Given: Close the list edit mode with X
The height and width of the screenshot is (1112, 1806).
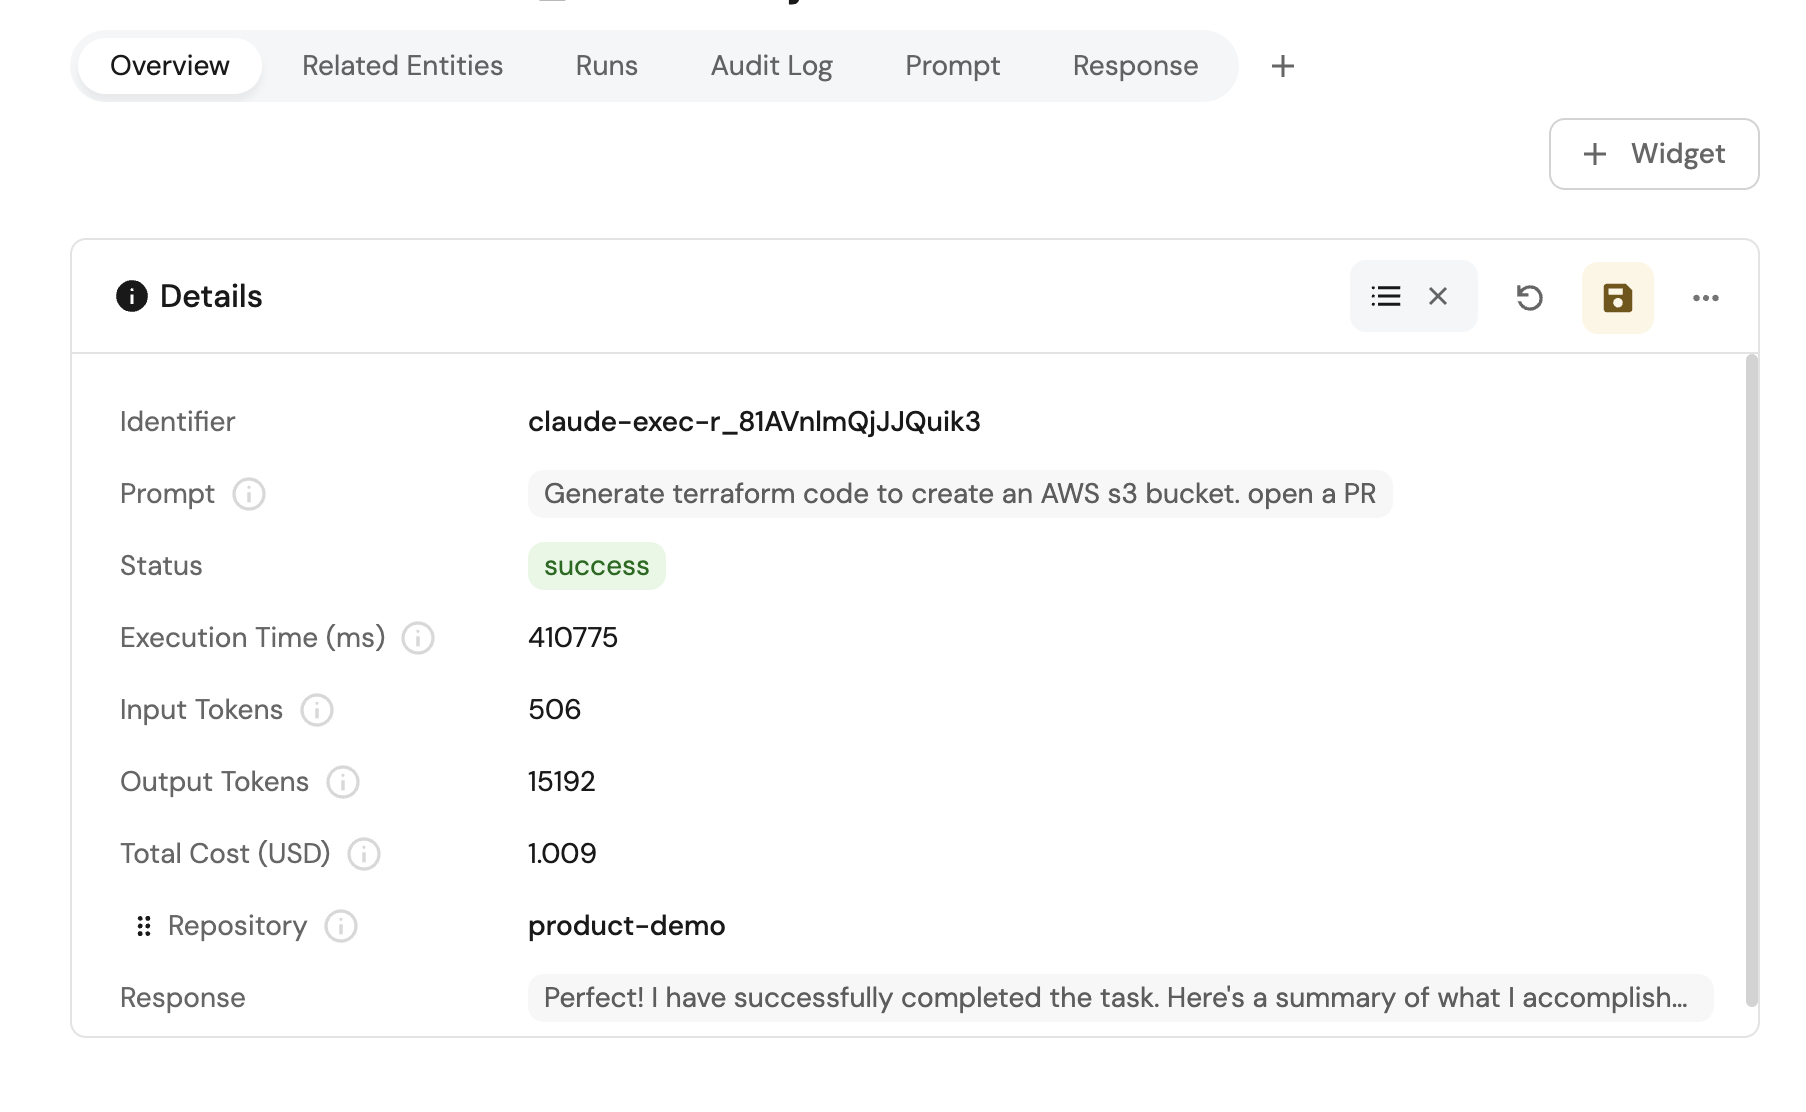Looking at the screenshot, I should point(1438,296).
